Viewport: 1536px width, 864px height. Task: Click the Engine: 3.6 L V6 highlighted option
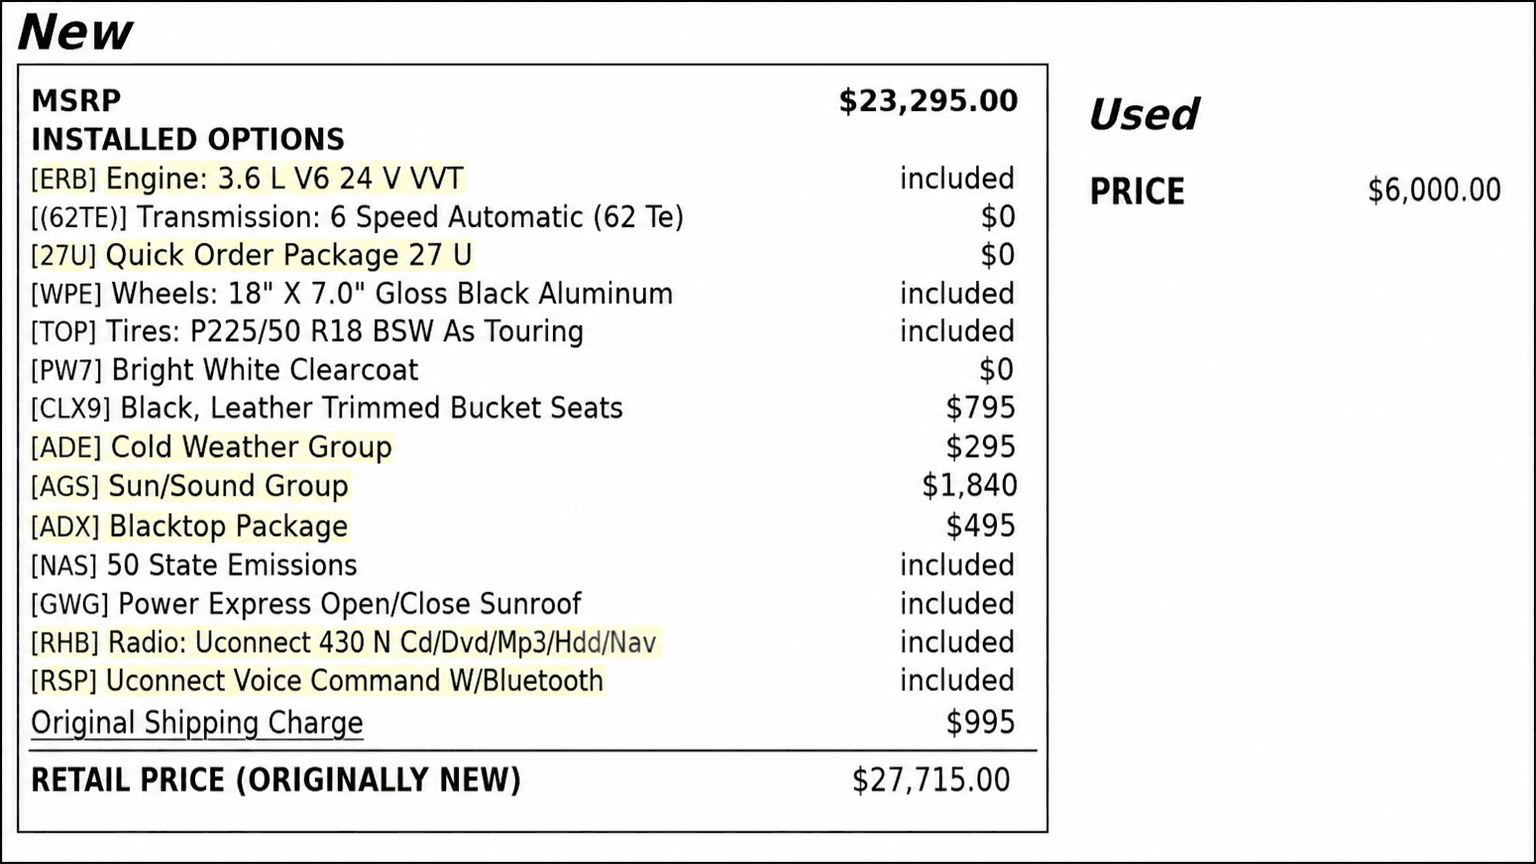click(284, 179)
